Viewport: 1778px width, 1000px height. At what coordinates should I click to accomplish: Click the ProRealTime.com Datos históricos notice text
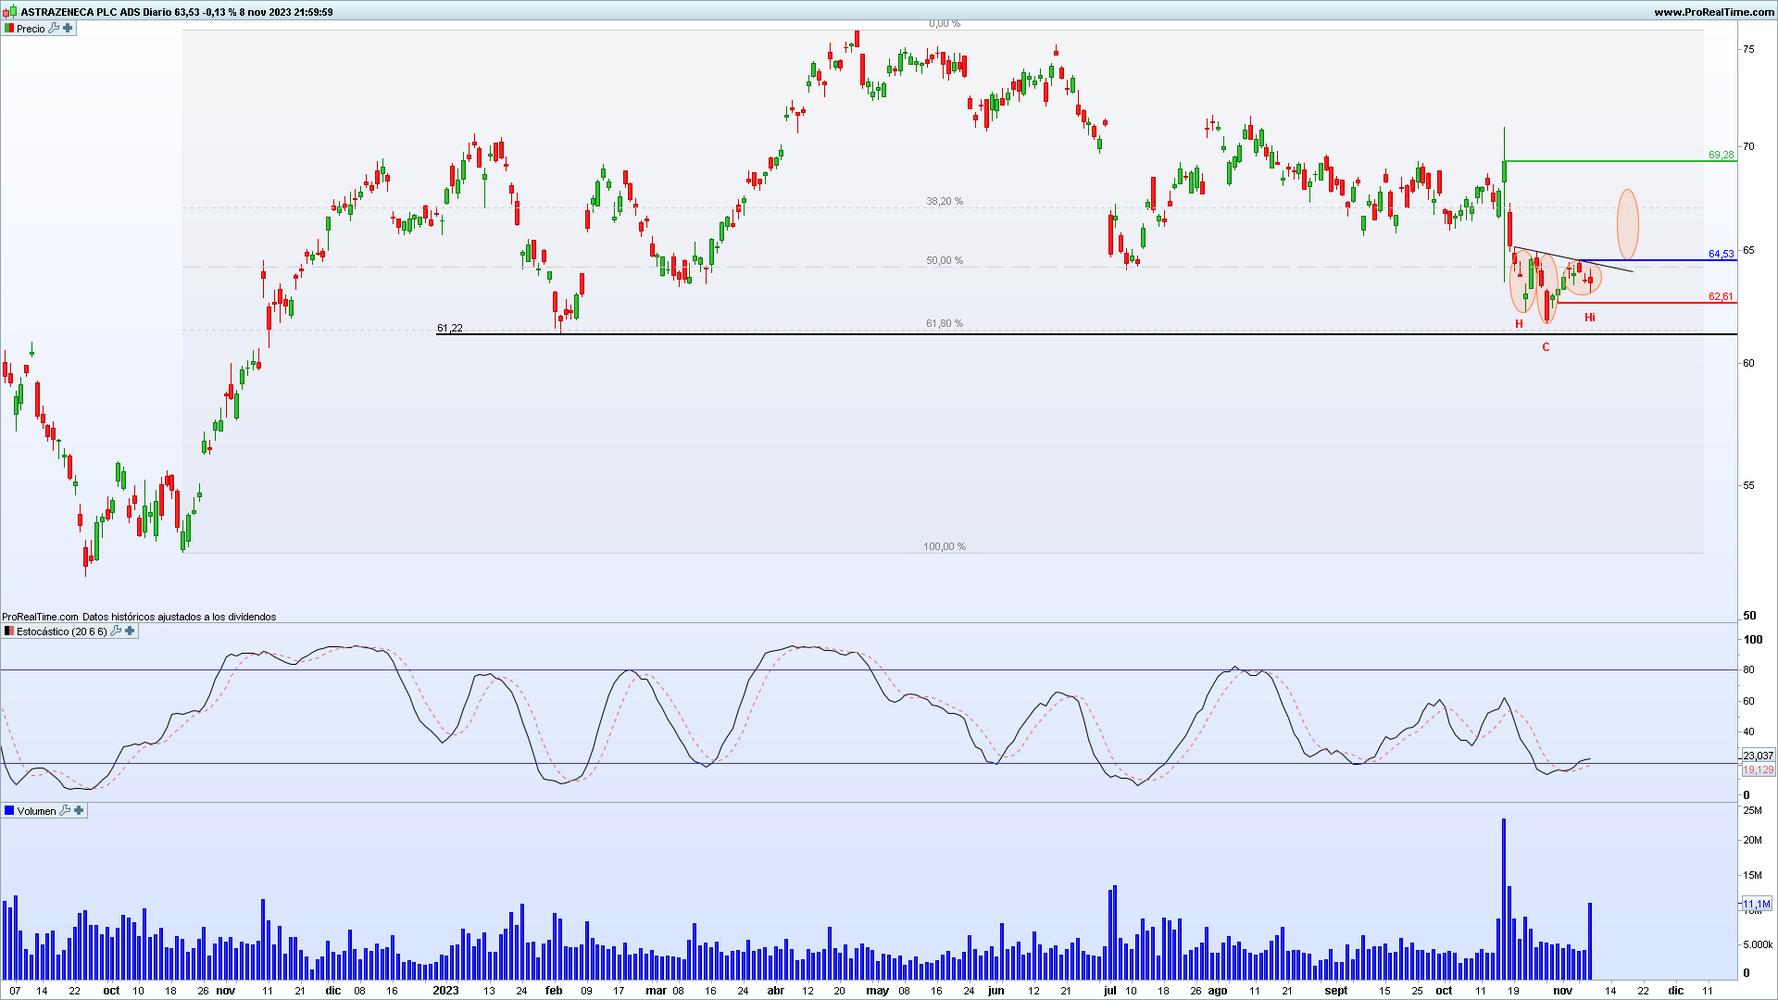click(x=139, y=617)
